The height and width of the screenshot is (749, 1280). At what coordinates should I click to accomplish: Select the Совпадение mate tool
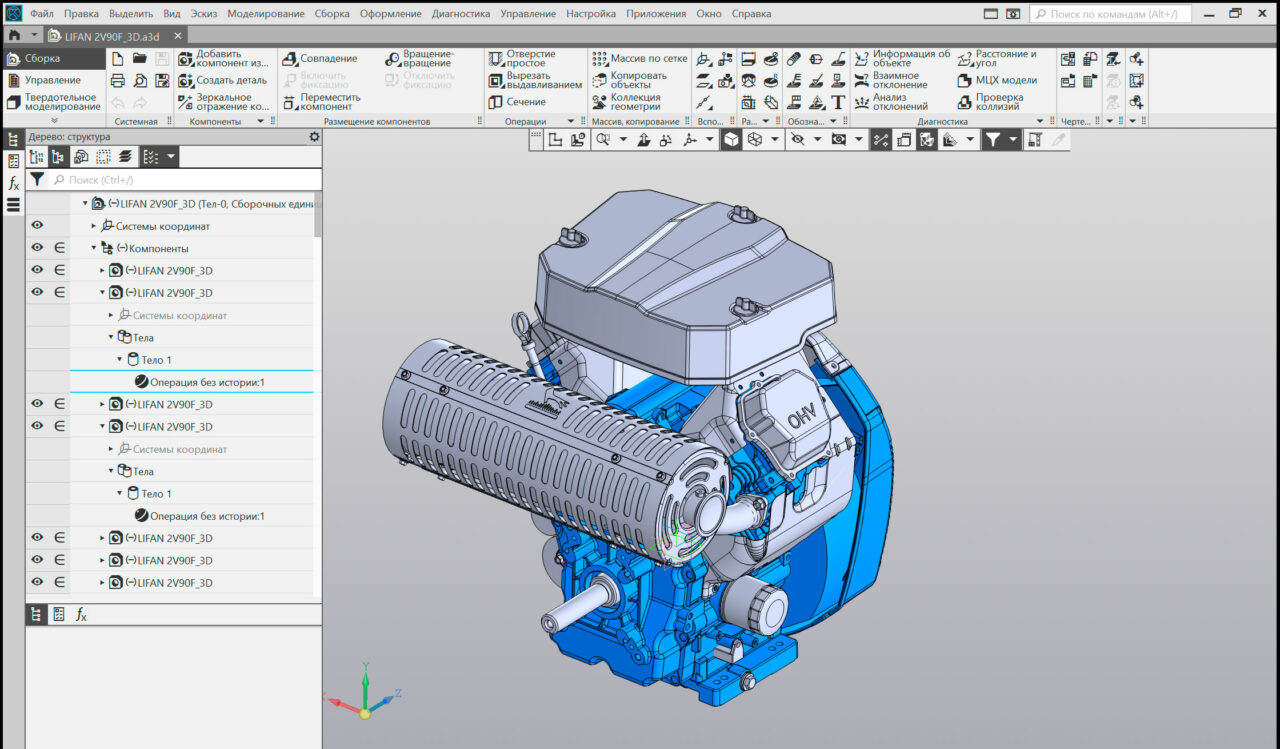click(320, 59)
